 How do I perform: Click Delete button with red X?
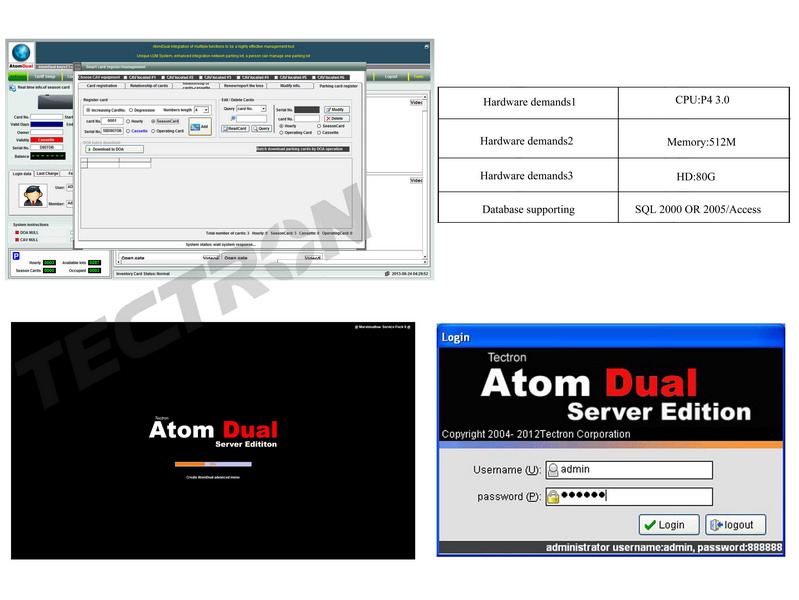pos(337,118)
